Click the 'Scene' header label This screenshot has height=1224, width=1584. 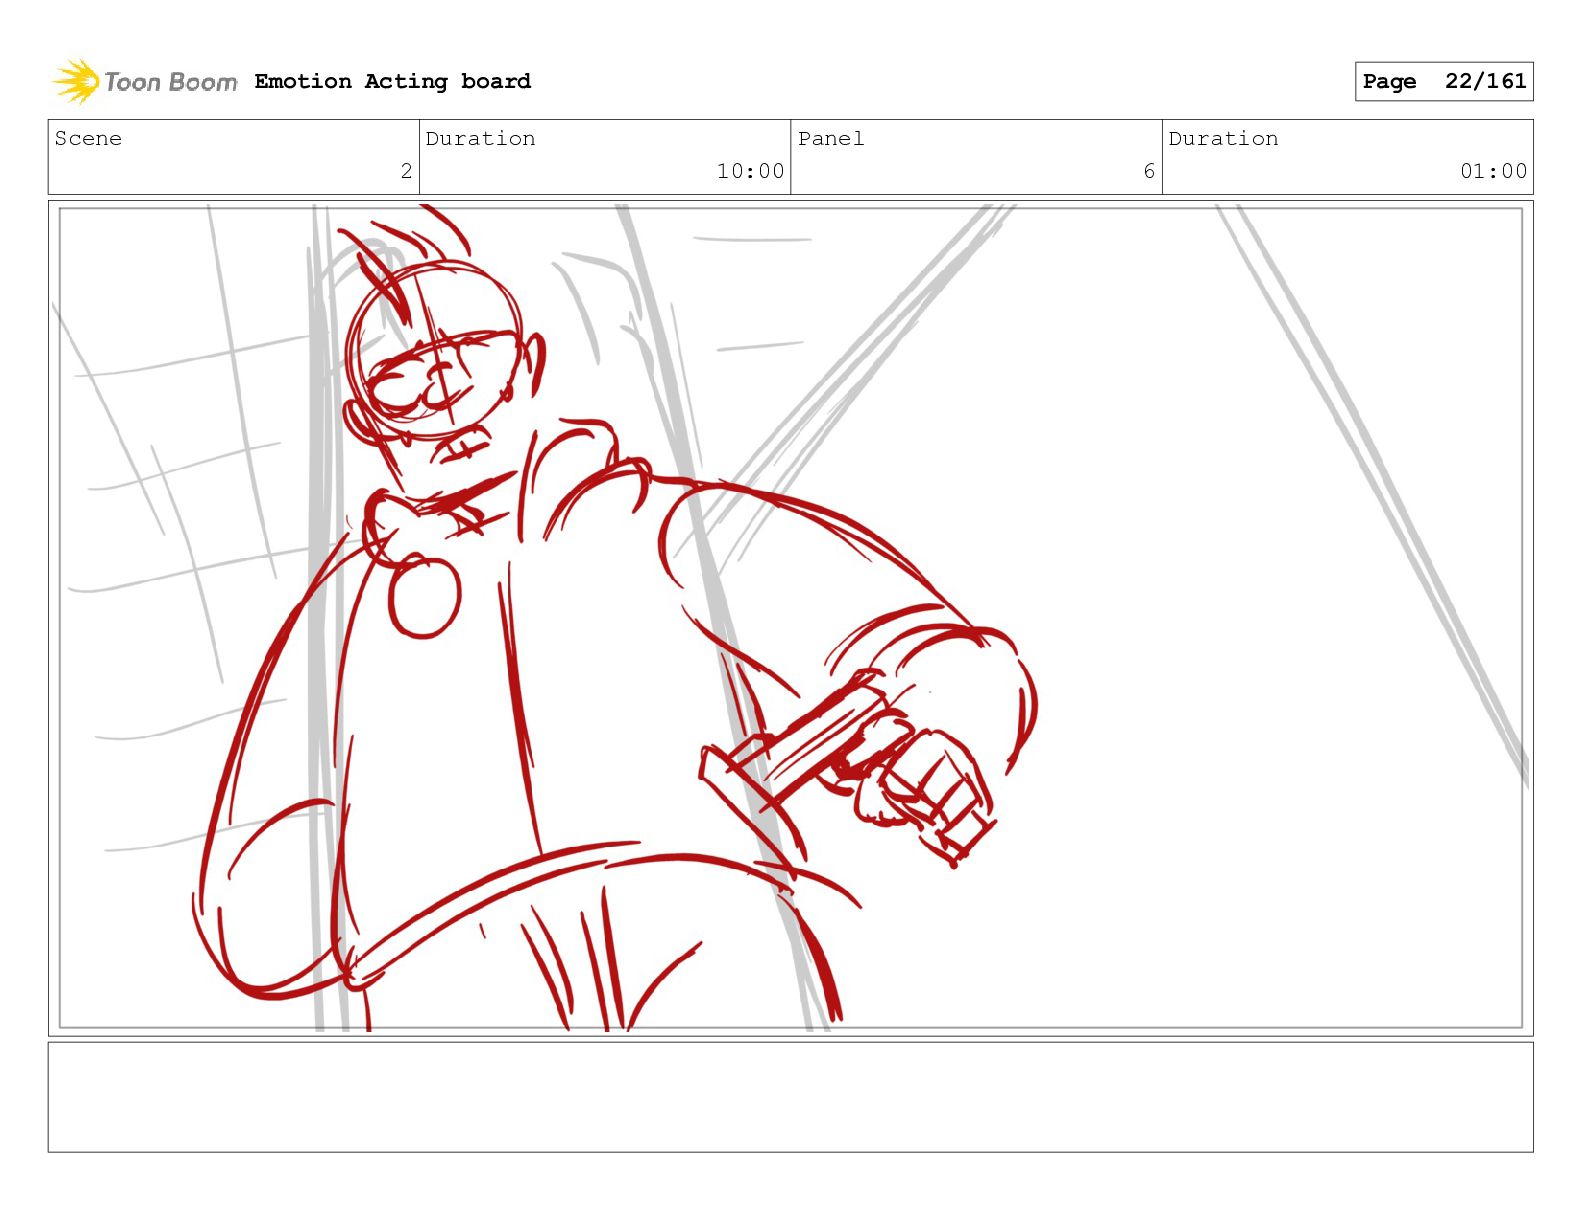coord(88,138)
